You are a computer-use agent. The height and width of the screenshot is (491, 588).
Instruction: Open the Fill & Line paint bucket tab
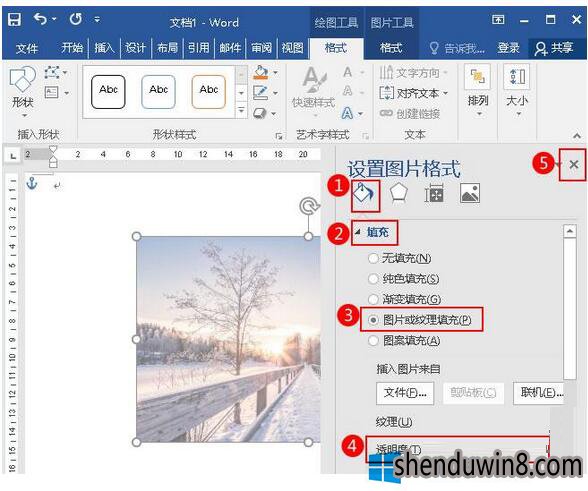pyautogui.click(x=364, y=194)
